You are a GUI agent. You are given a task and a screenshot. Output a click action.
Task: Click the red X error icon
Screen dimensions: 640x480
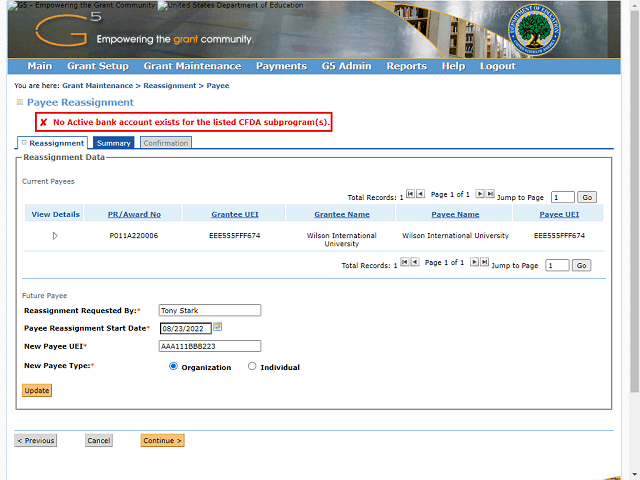44,122
